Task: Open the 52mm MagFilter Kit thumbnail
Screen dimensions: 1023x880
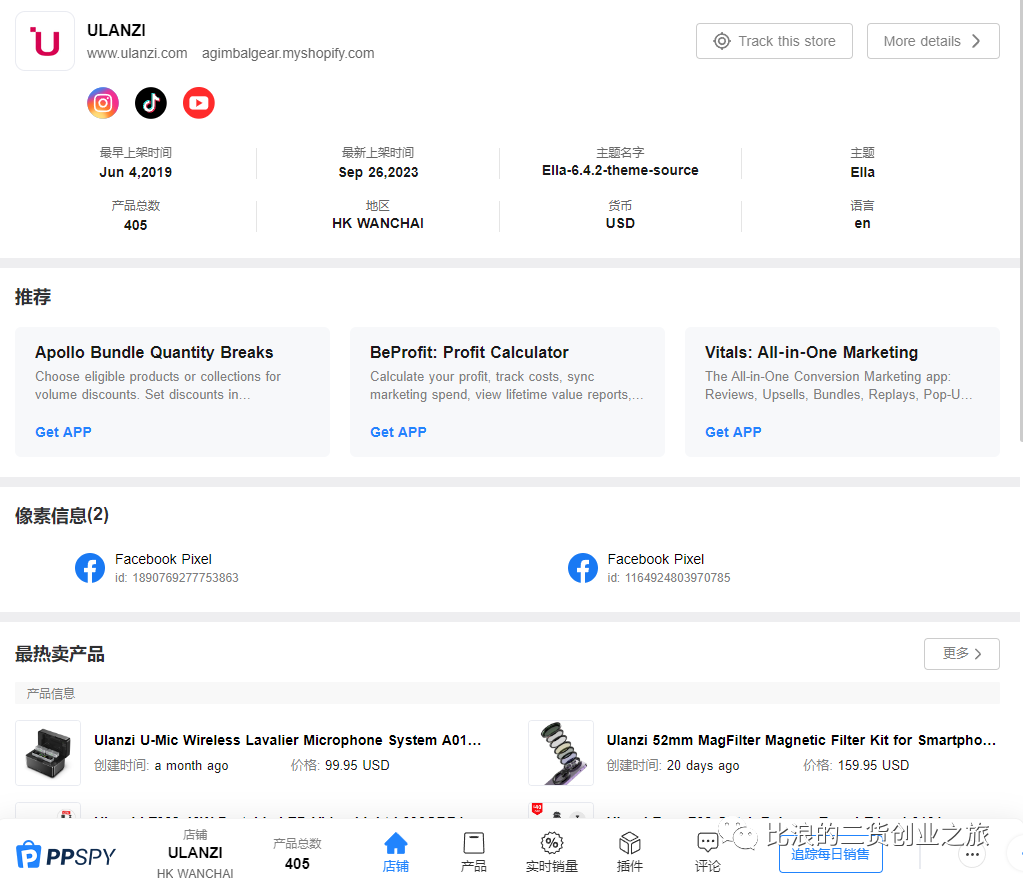Action: point(561,753)
